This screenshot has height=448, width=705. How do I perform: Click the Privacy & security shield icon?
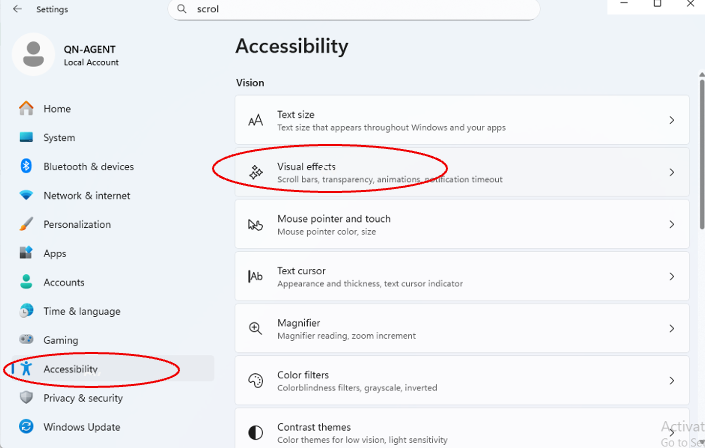(x=26, y=398)
